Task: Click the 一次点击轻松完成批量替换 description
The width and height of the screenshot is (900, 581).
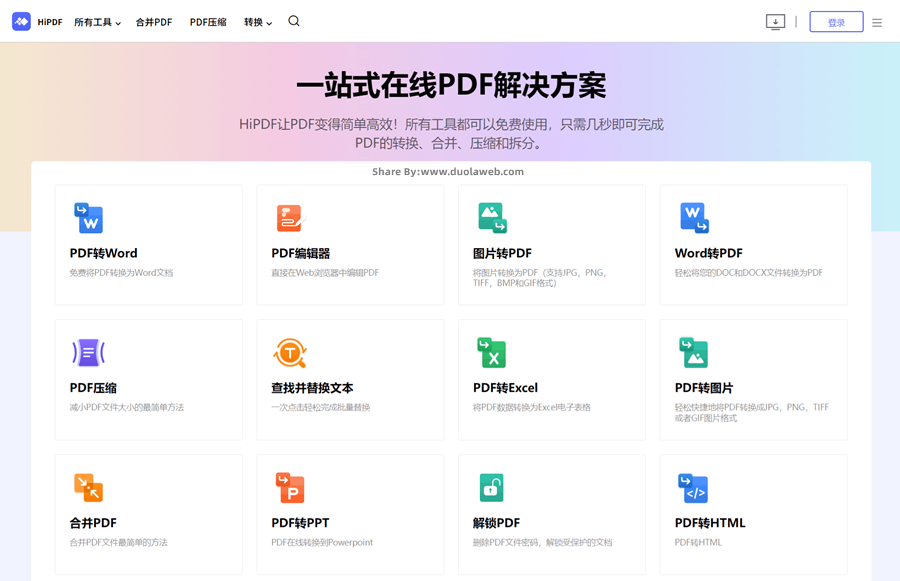Action: tap(321, 408)
